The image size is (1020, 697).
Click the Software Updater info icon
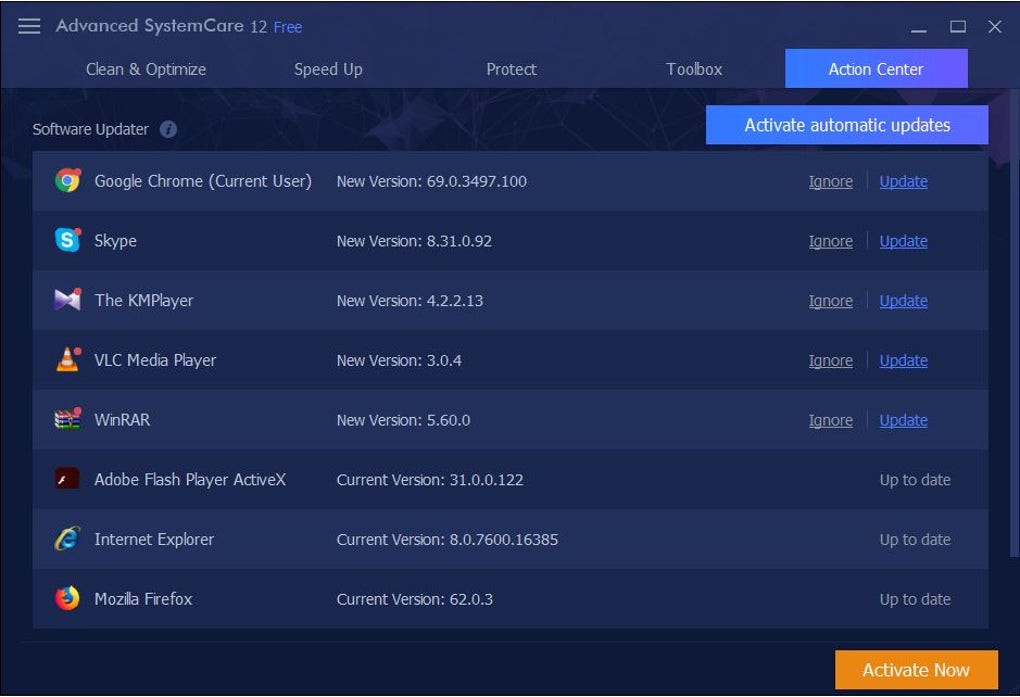click(x=168, y=129)
